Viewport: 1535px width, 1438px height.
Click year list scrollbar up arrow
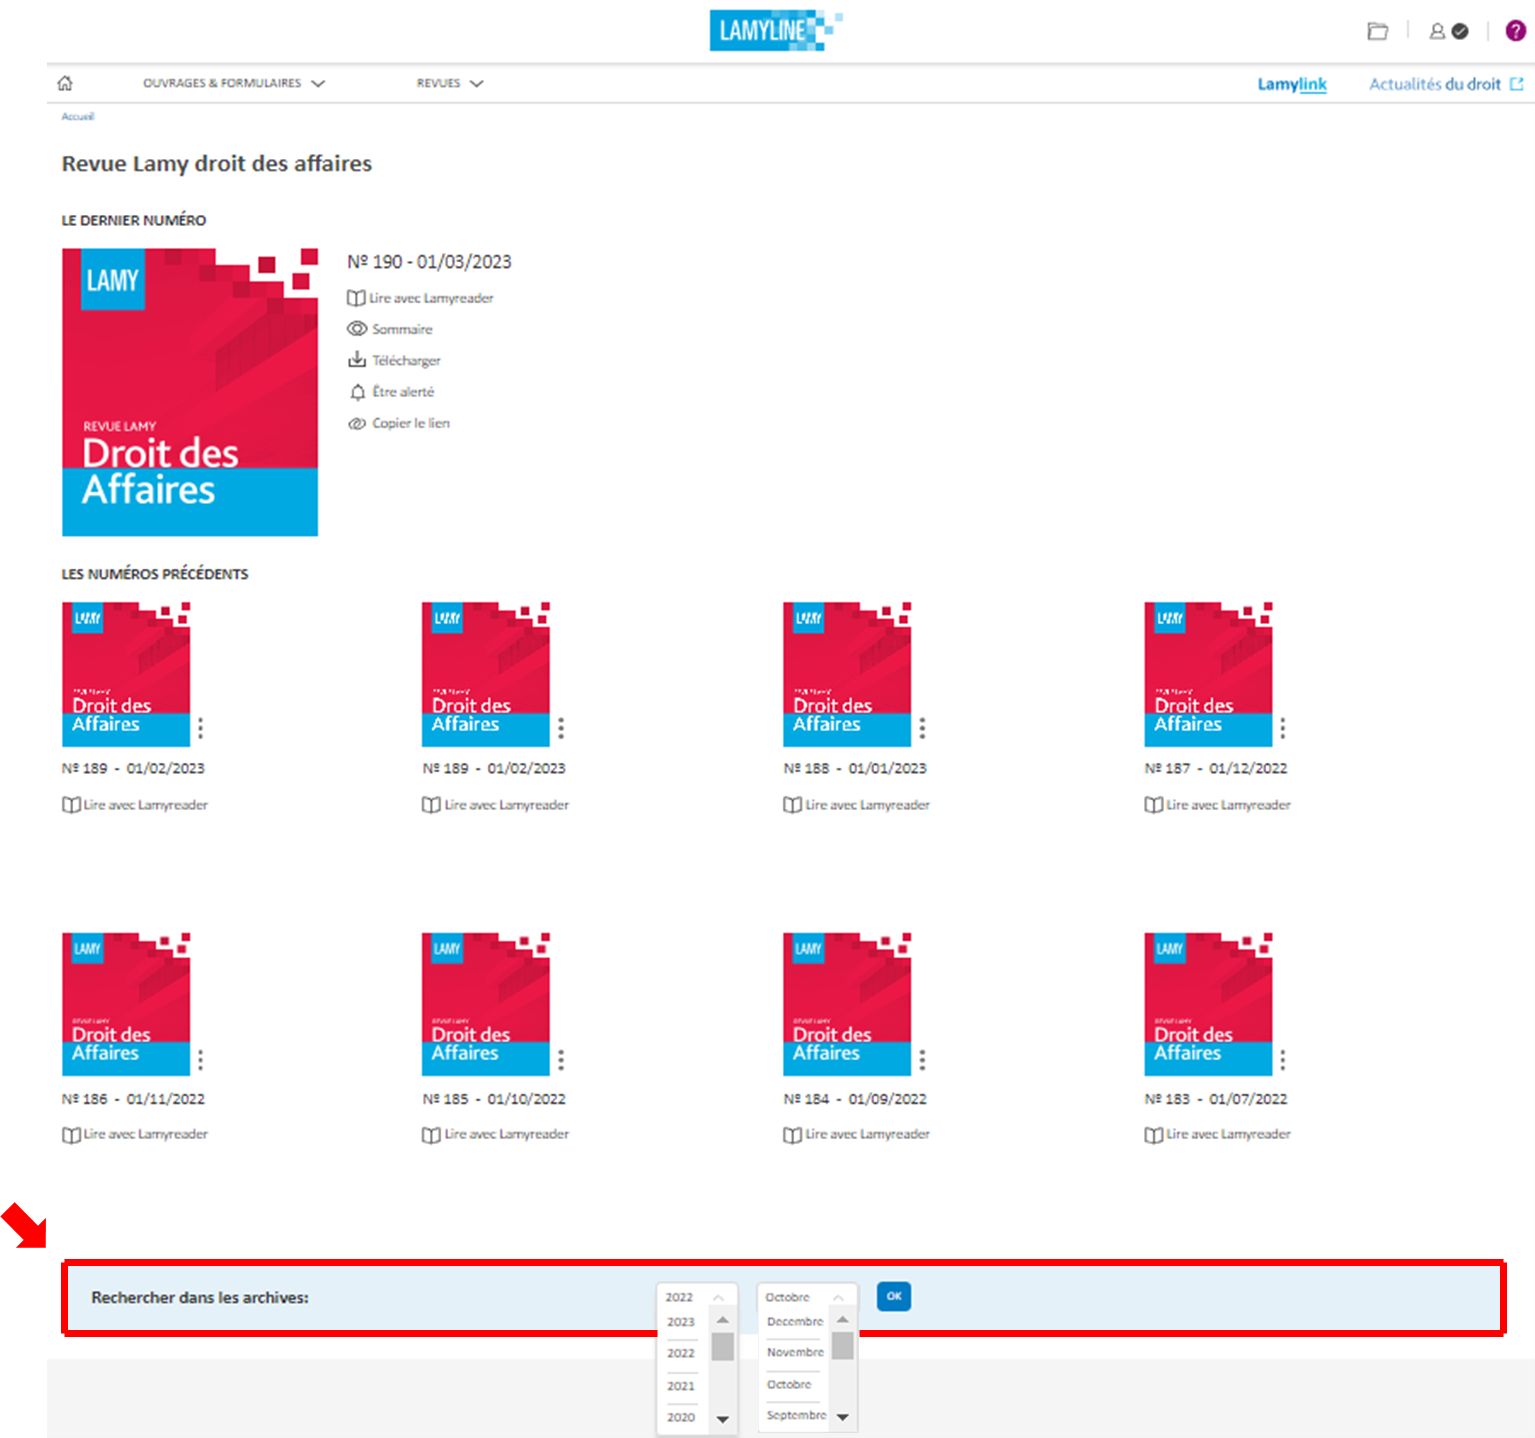pyautogui.click(x=723, y=1321)
